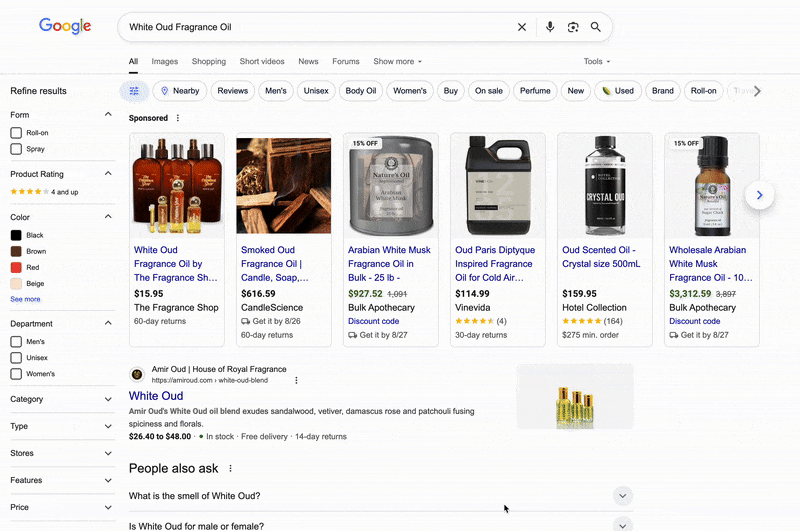Select the Brown color swatch
The image size is (800, 531).
16,251
